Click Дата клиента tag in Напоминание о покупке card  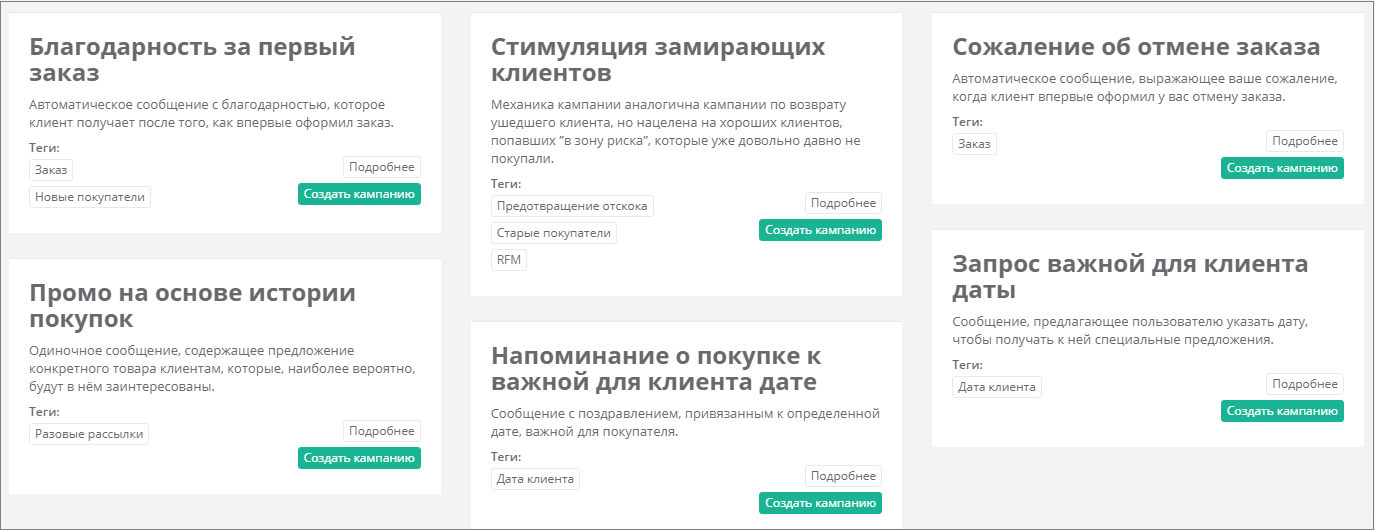coord(535,479)
